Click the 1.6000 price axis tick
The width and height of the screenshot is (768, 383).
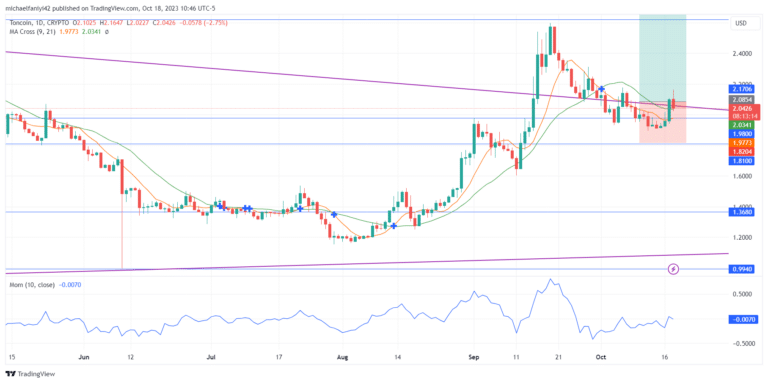743,176
